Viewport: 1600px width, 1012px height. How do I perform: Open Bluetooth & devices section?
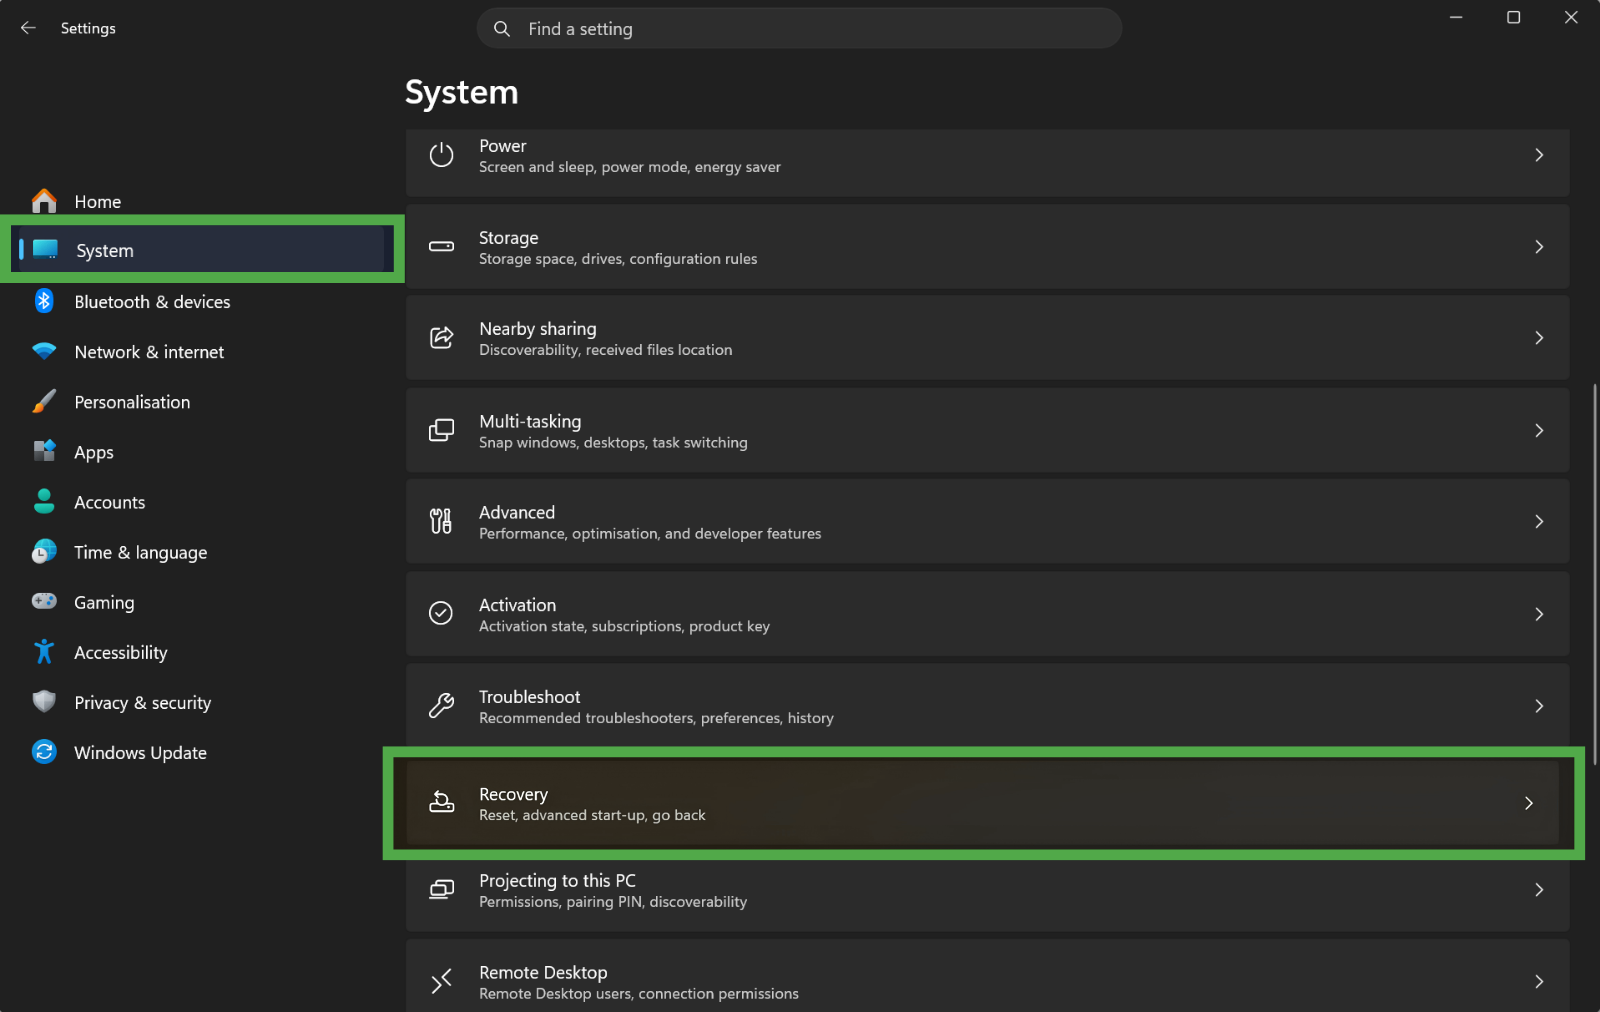point(200,301)
